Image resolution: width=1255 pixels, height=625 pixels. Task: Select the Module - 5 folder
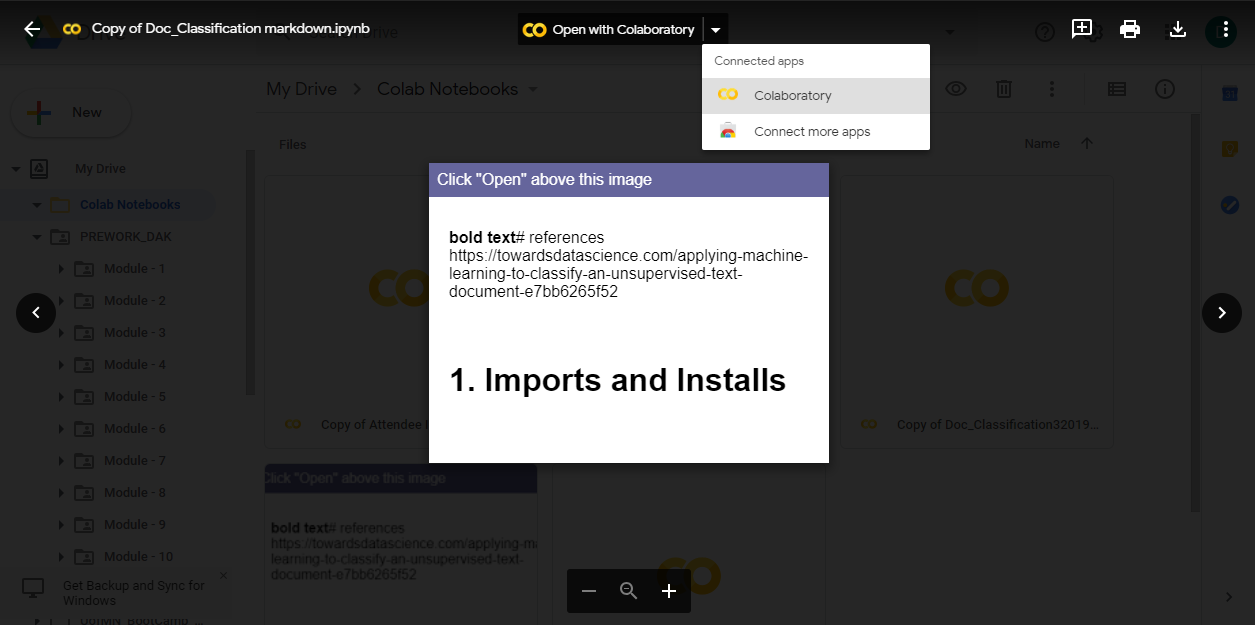click(135, 397)
